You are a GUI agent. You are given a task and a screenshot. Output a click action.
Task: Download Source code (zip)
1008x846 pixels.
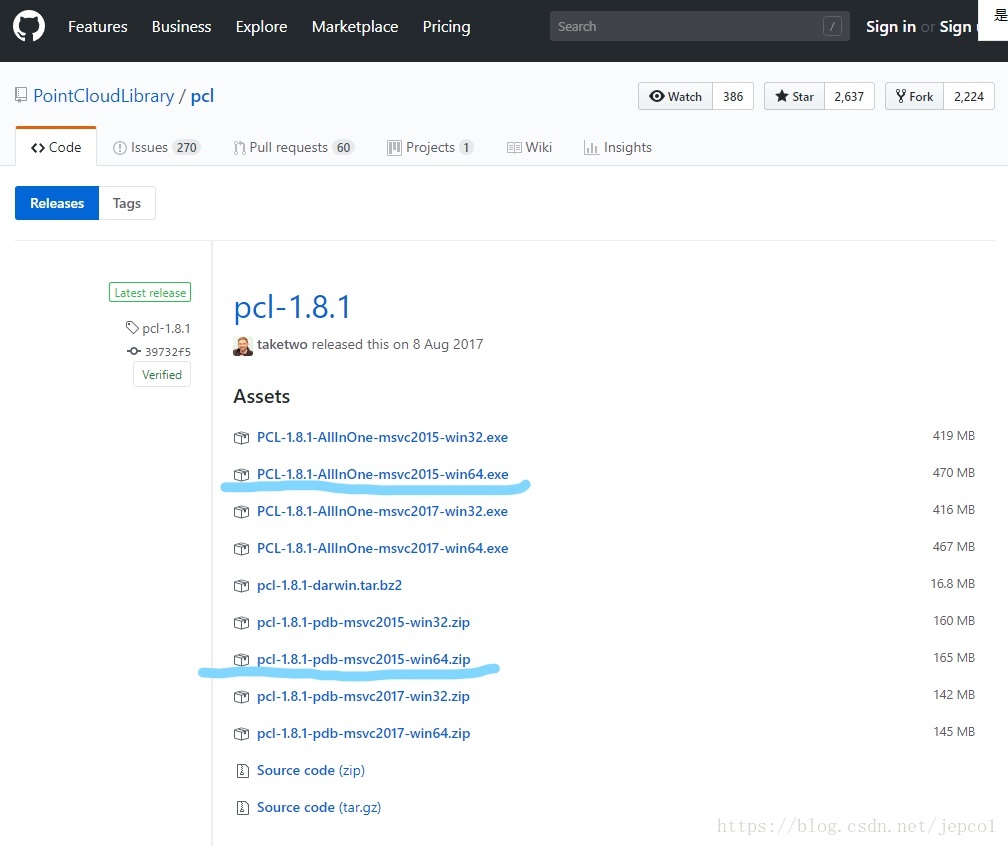click(x=311, y=771)
